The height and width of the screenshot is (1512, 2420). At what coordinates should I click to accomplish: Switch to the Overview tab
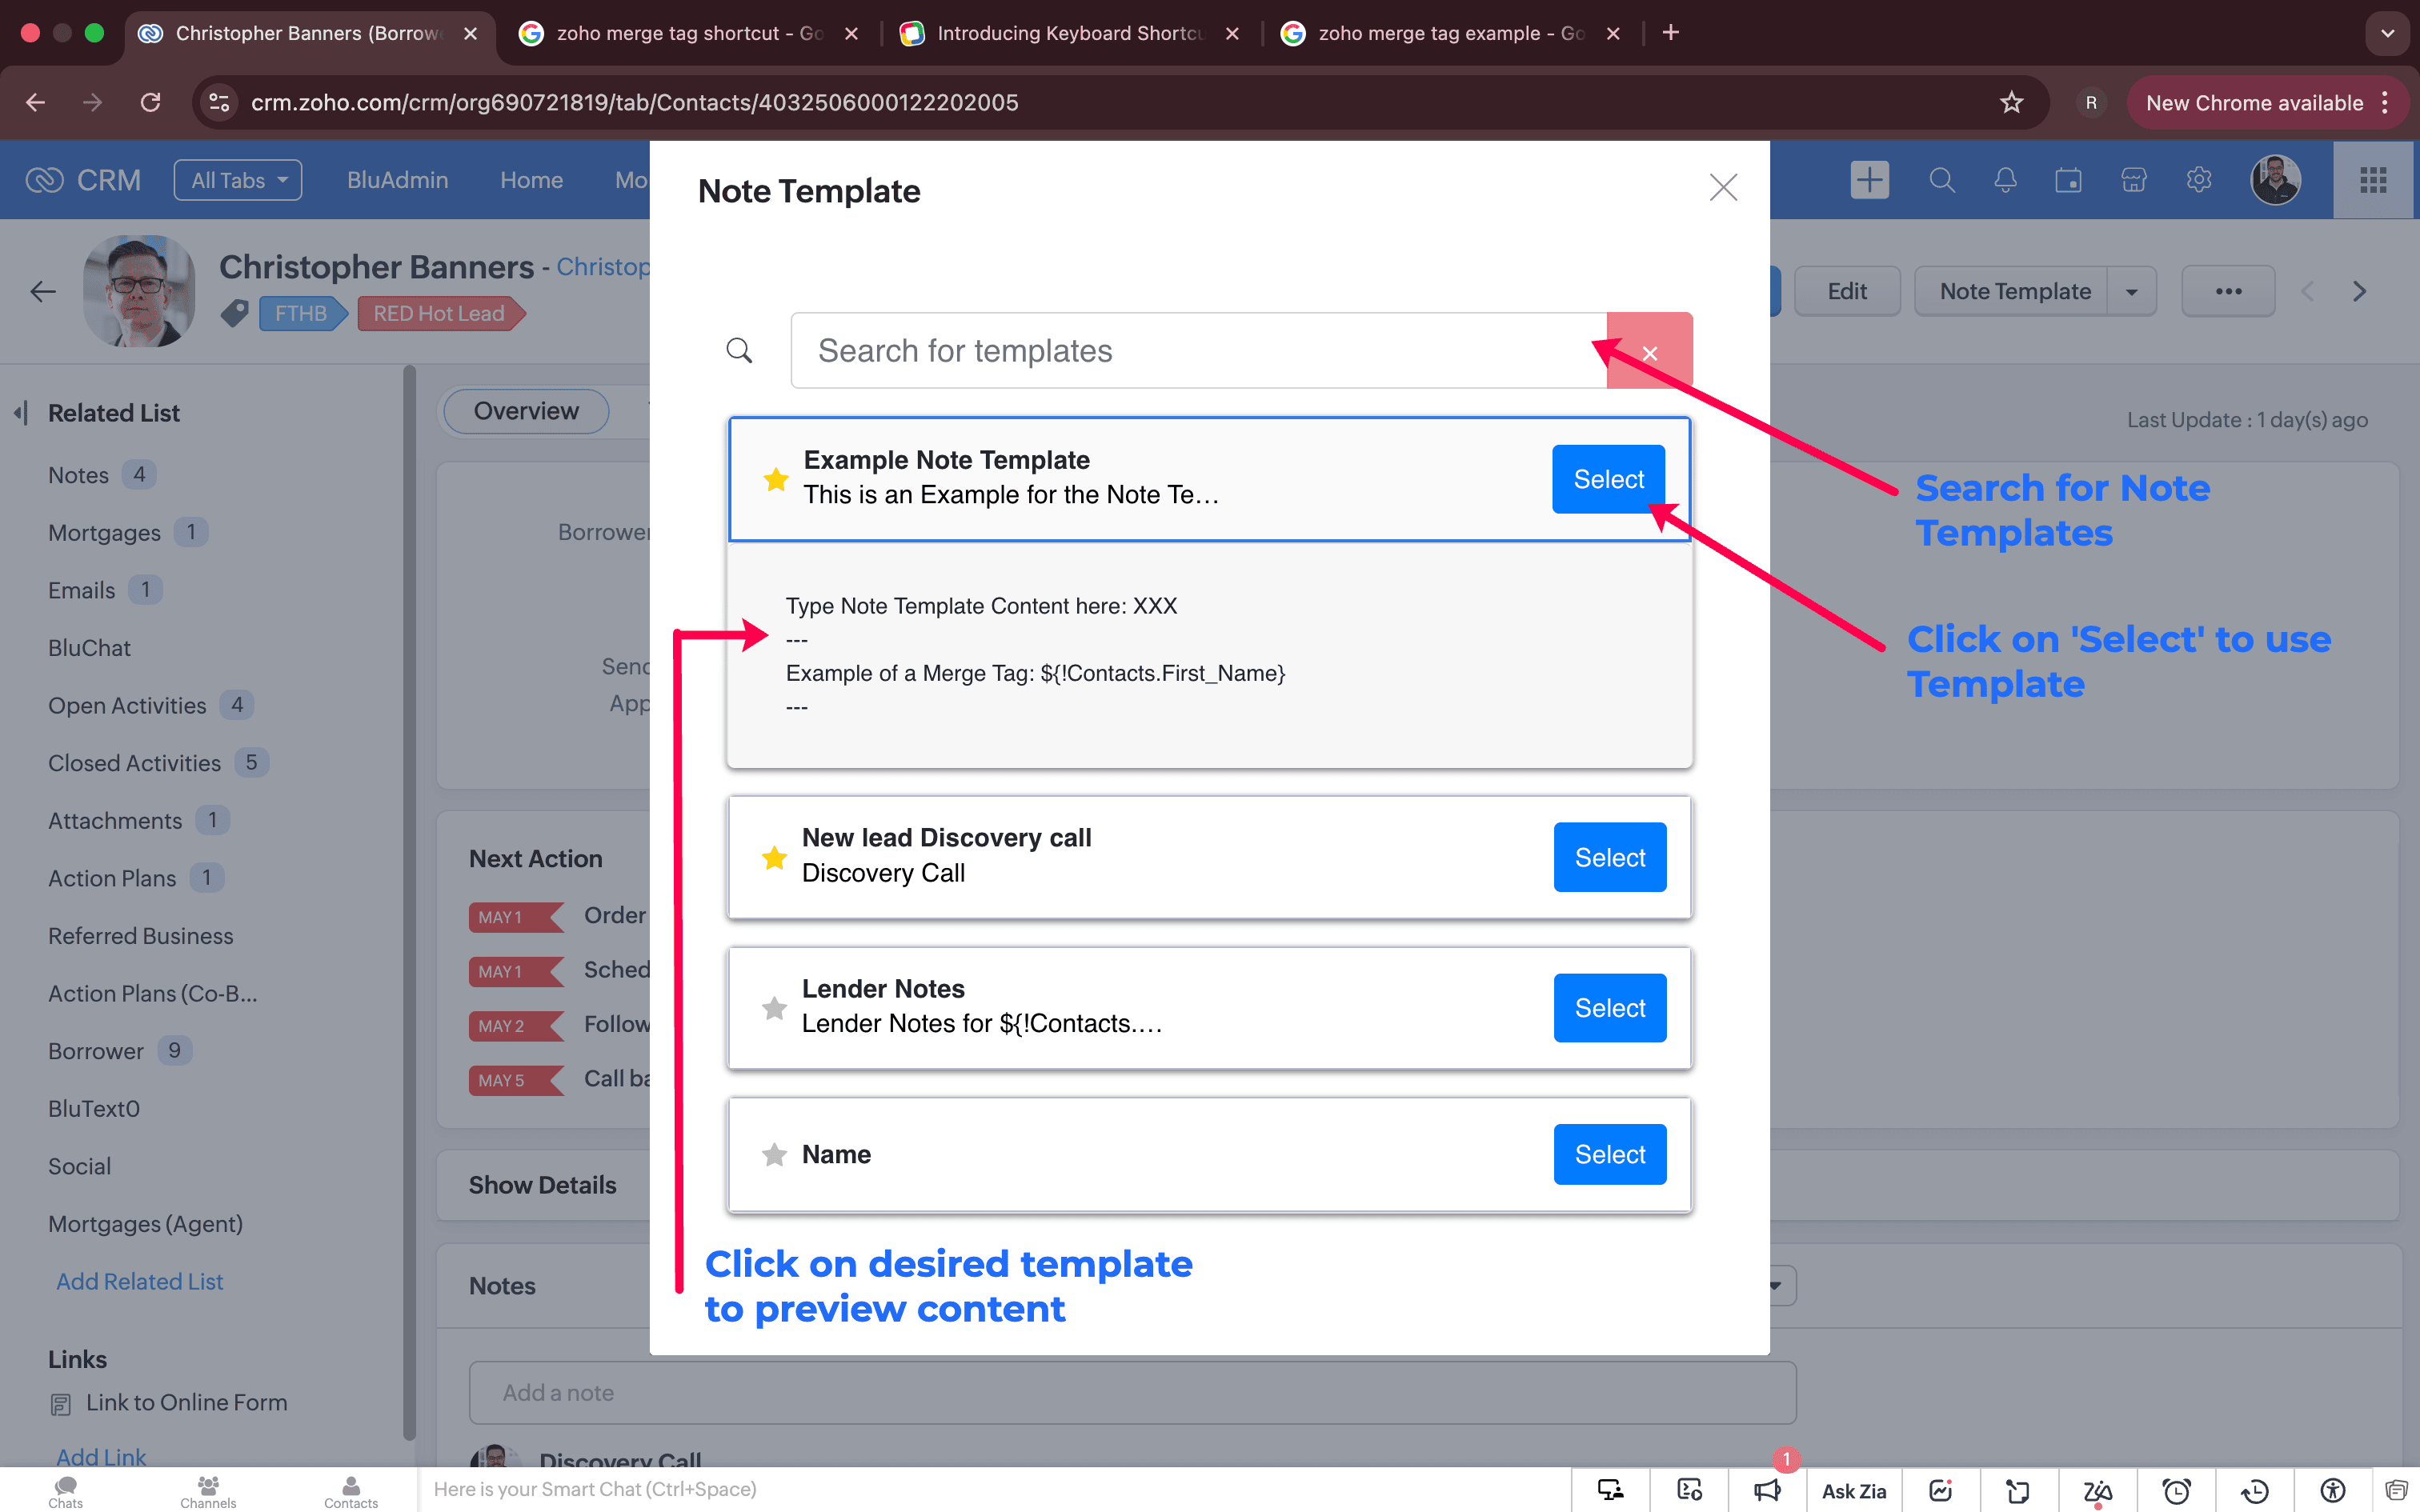pyautogui.click(x=526, y=411)
